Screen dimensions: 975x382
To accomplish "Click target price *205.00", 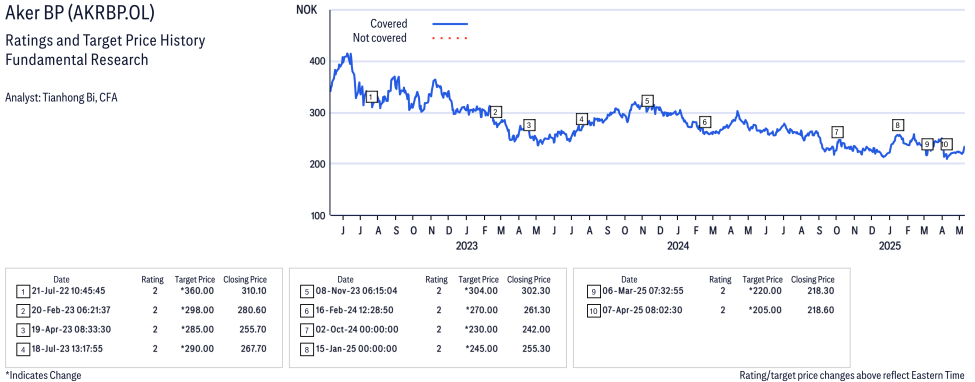I will coord(765,310).
